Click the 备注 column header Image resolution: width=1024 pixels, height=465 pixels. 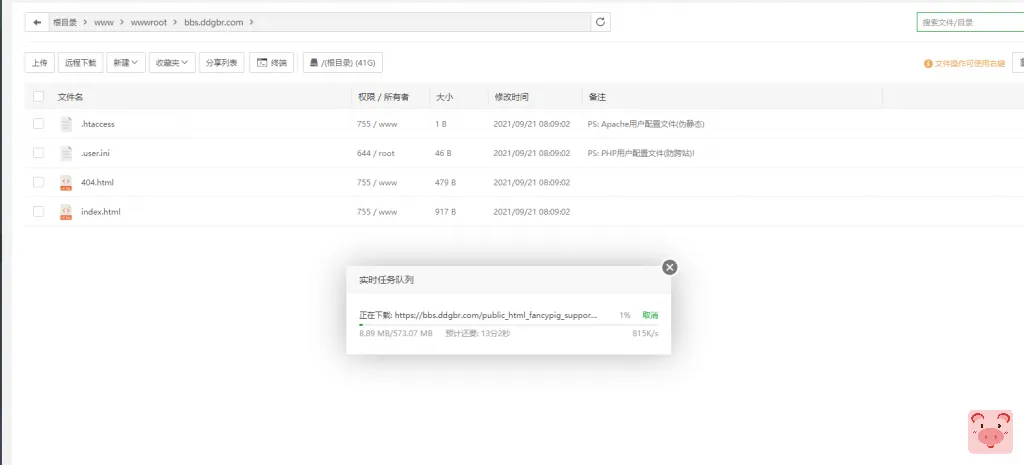pyautogui.click(x=597, y=97)
